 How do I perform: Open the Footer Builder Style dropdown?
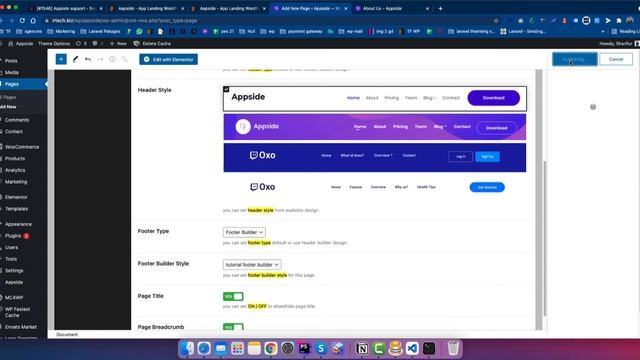click(x=252, y=264)
